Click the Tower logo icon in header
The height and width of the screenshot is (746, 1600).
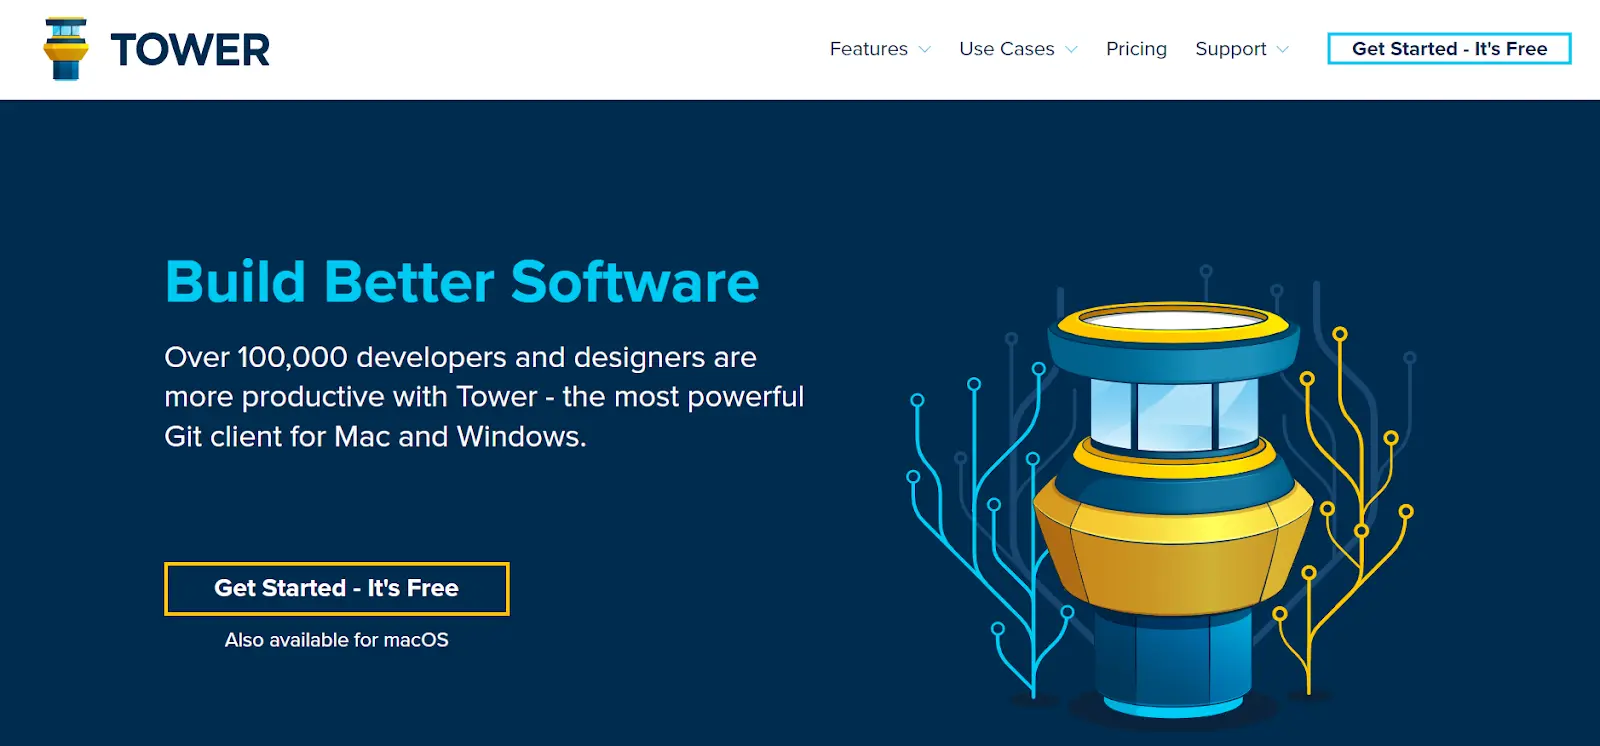pos(66,49)
